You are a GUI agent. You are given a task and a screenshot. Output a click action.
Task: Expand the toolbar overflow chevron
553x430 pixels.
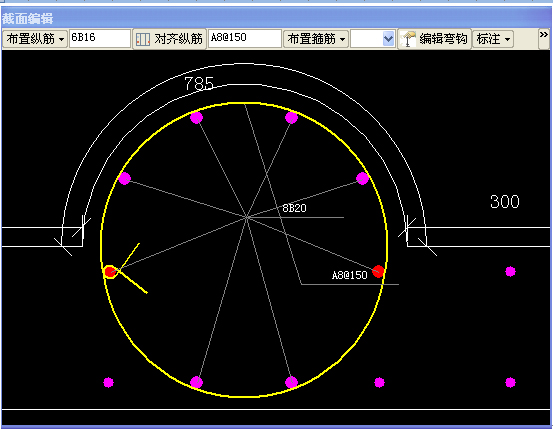click(543, 35)
